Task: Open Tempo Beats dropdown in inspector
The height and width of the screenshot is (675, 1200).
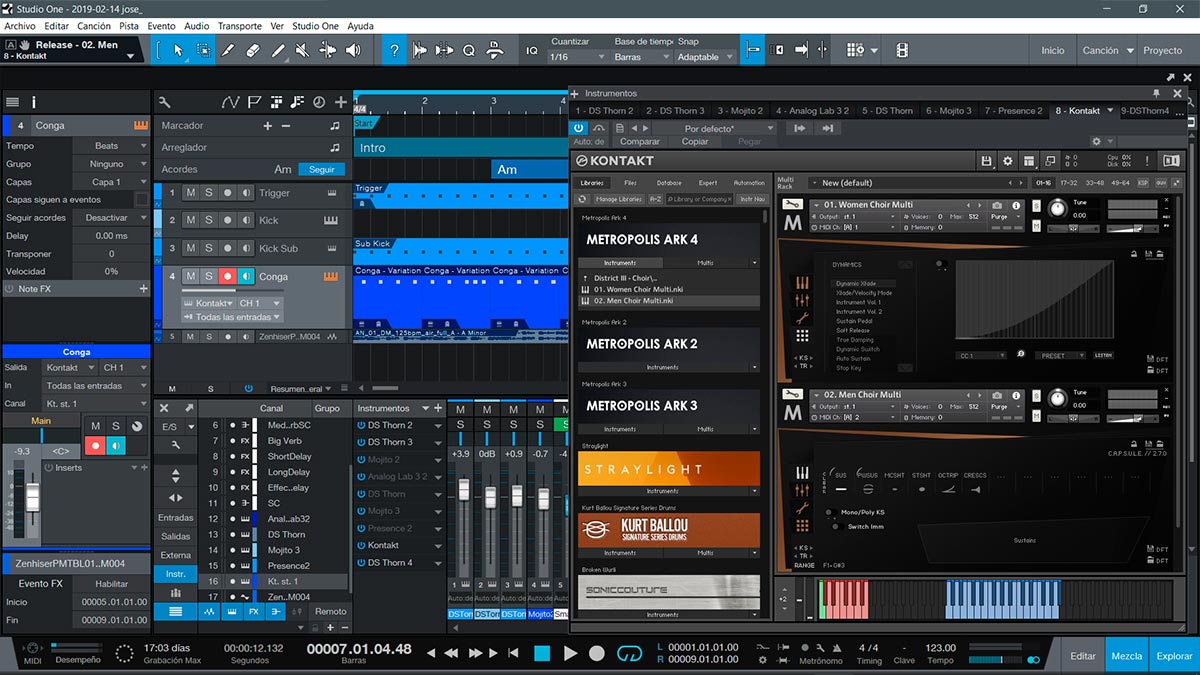Action: coord(110,146)
